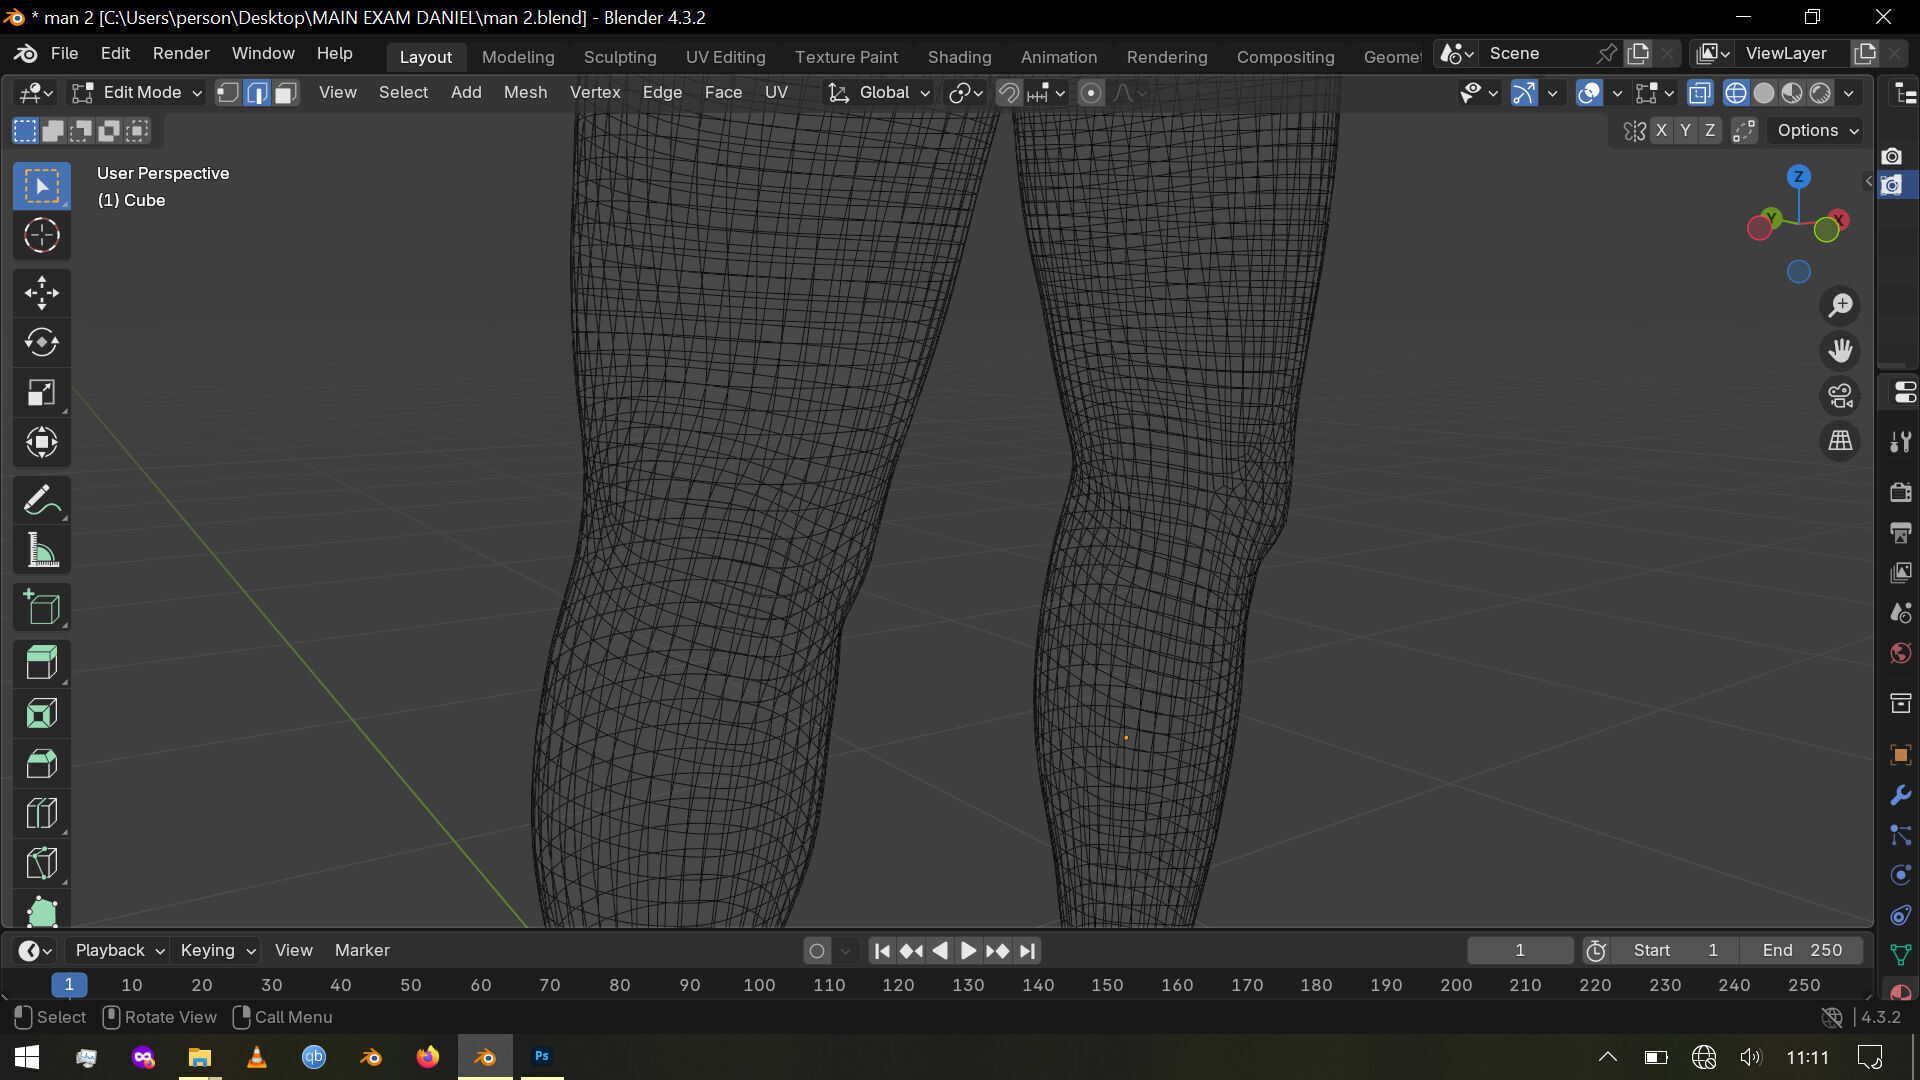Image resolution: width=1920 pixels, height=1080 pixels.
Task: Activate the 3D Cursor tool
Action: click(41, 236)
